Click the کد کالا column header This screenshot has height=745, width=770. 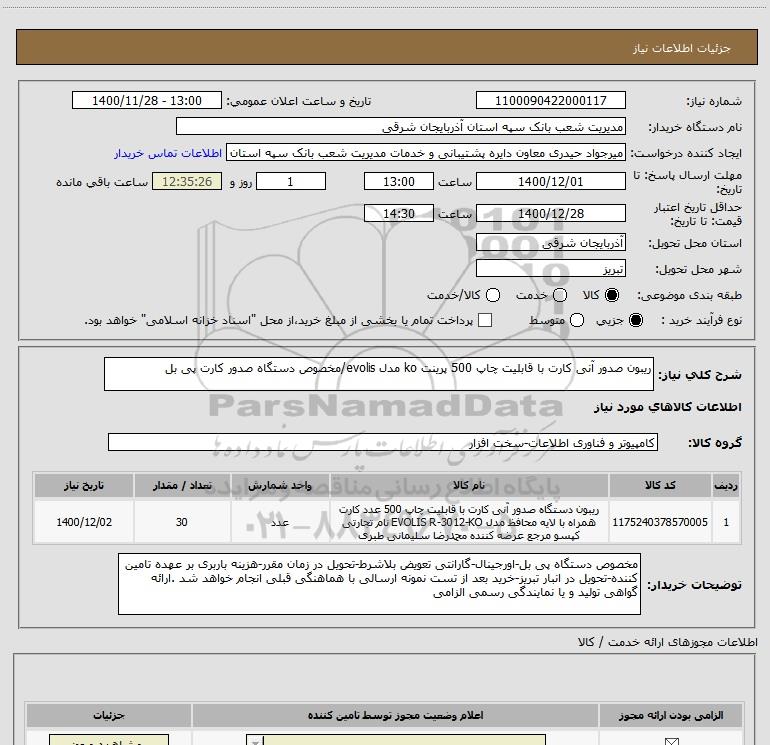[660, 485]
